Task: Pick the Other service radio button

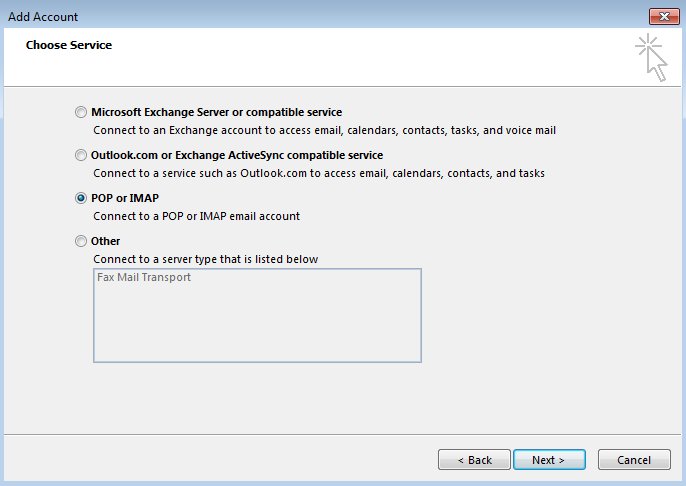Action: pos(81,241)
